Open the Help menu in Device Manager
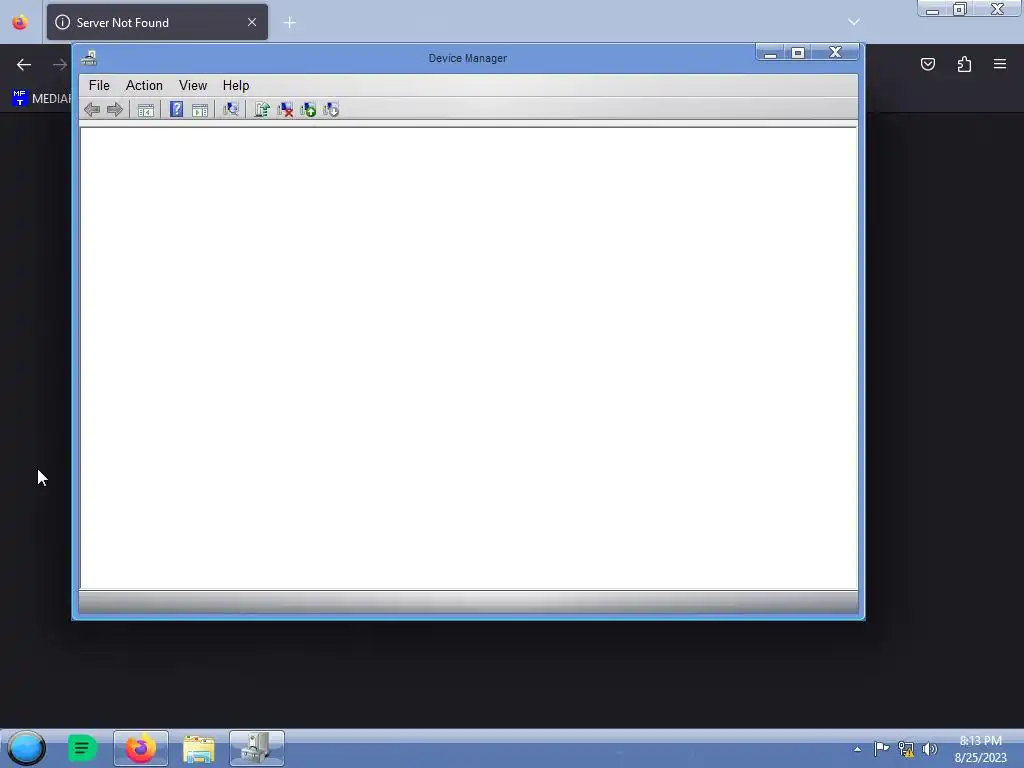 pos(236,86)
